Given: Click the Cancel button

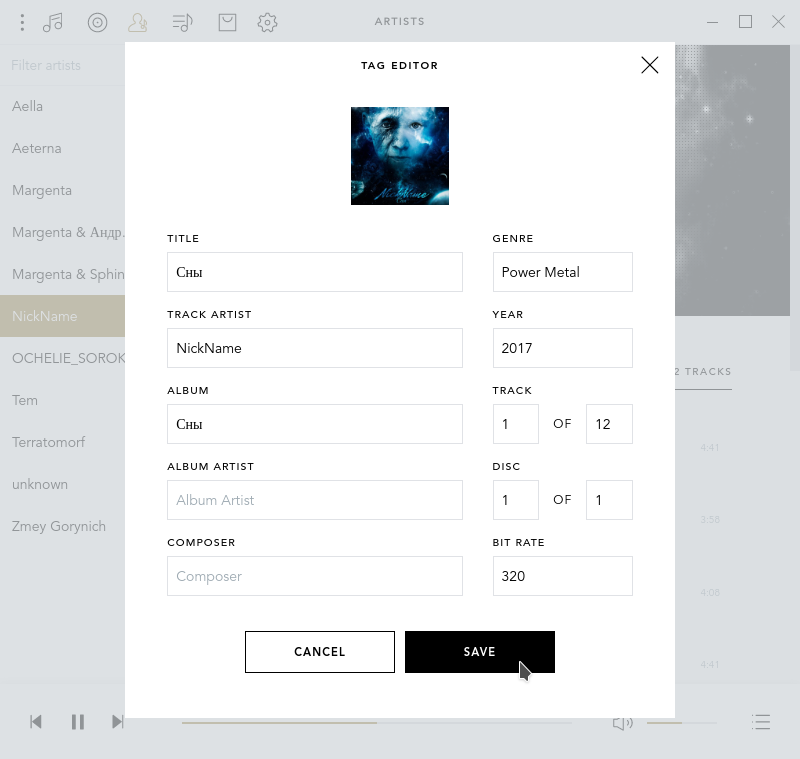Looking at the screenshot, I should pos(320,652).
